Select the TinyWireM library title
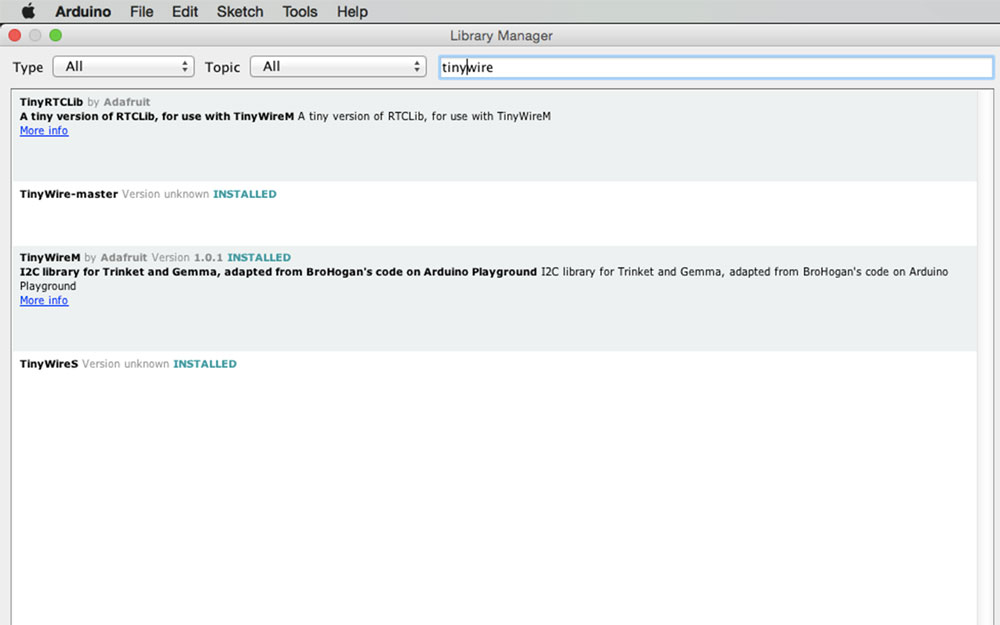 point(50,258)
